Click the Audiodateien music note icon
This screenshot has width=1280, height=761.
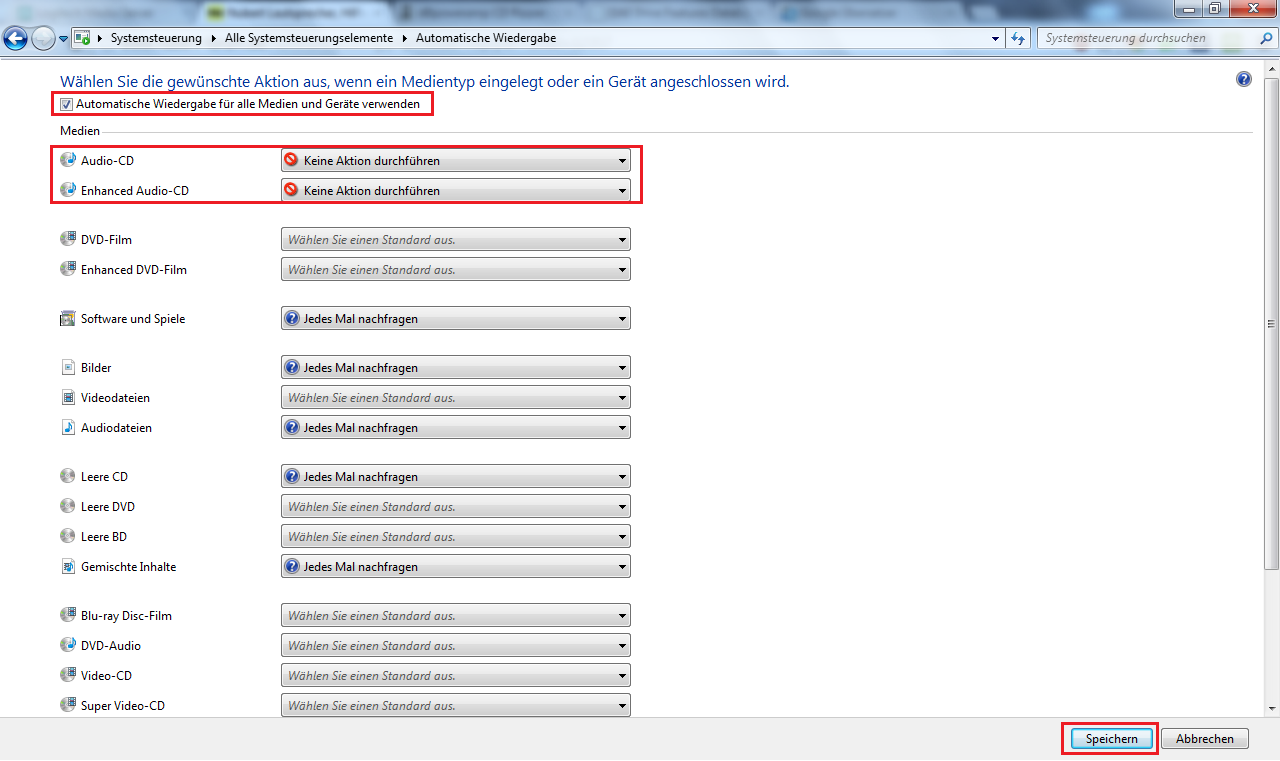[x=68, y=427]
